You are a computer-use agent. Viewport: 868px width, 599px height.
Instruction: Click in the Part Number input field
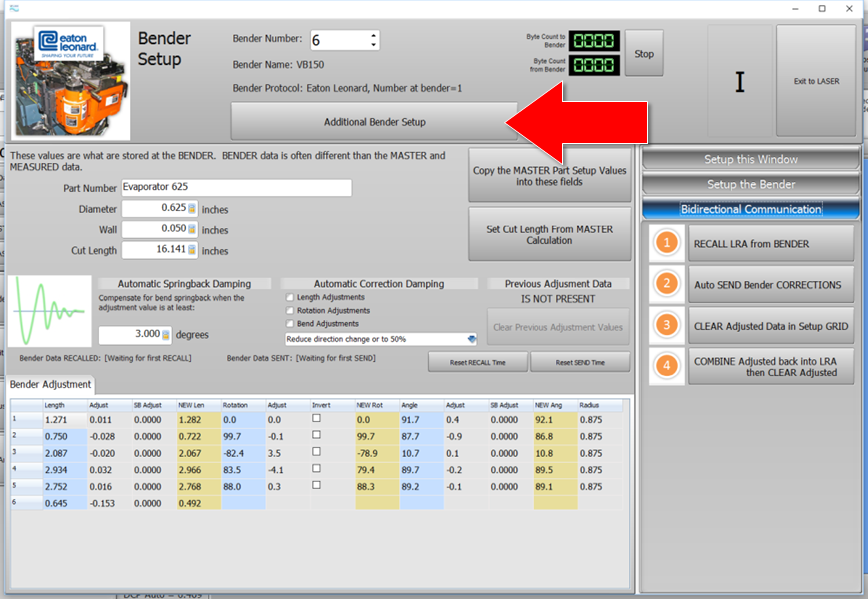(x=236, y=188)
